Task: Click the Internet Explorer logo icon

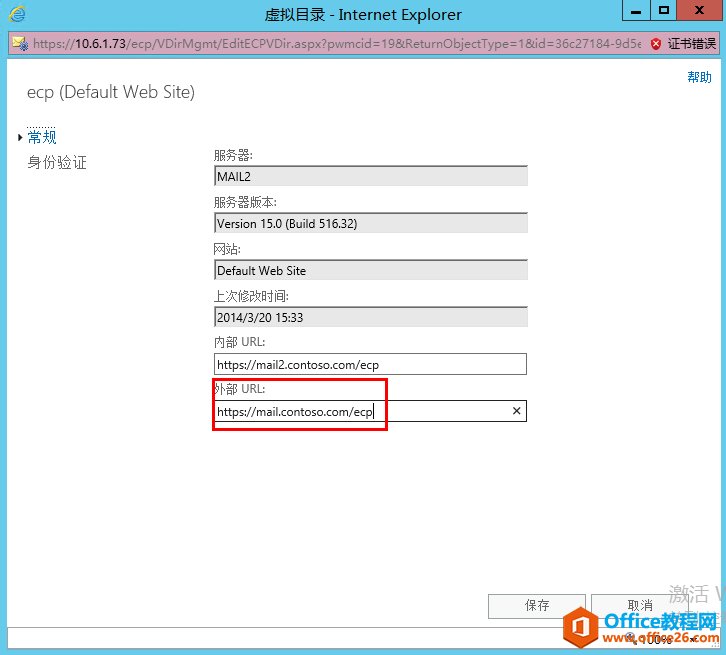Action: pyautogui.click(x=18, y=14)
